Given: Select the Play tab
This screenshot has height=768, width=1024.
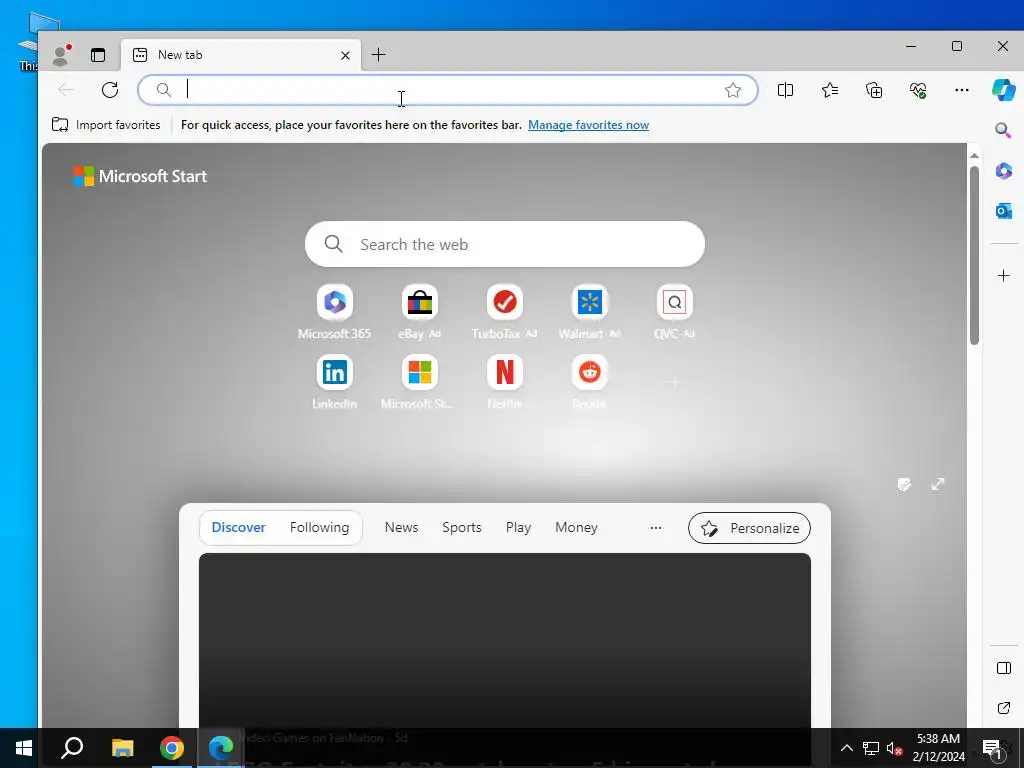Looking at the screenshot, I should (x=519, y=528).
